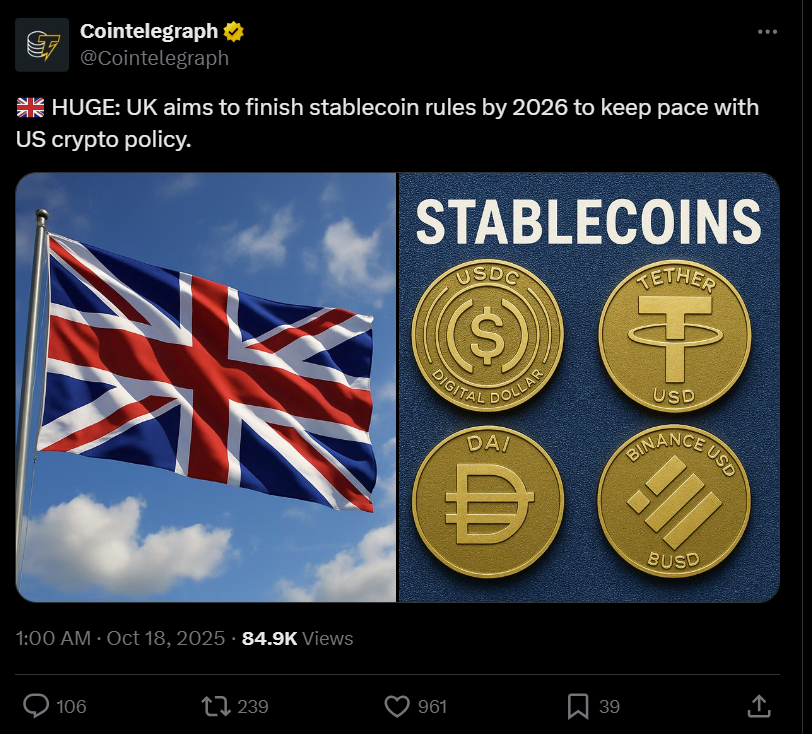Click the Cointelegraph profile avatar
Screen dimensions: 812x734
click(42, 45)
